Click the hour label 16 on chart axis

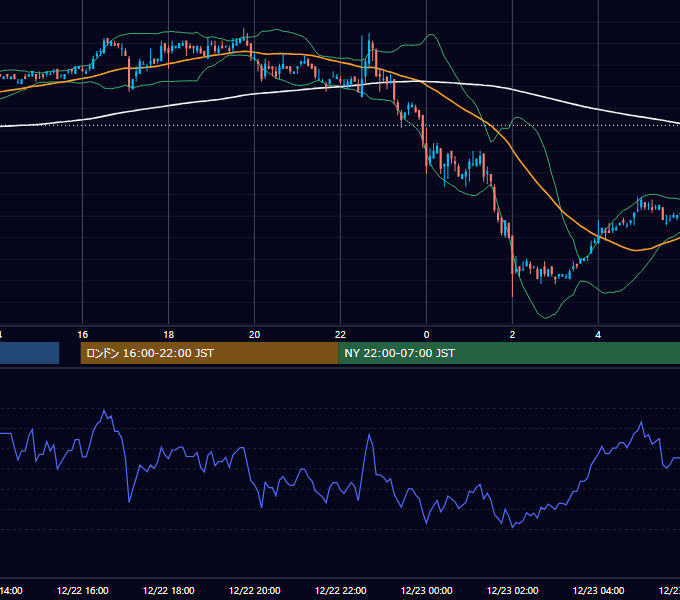click(82, 335)
